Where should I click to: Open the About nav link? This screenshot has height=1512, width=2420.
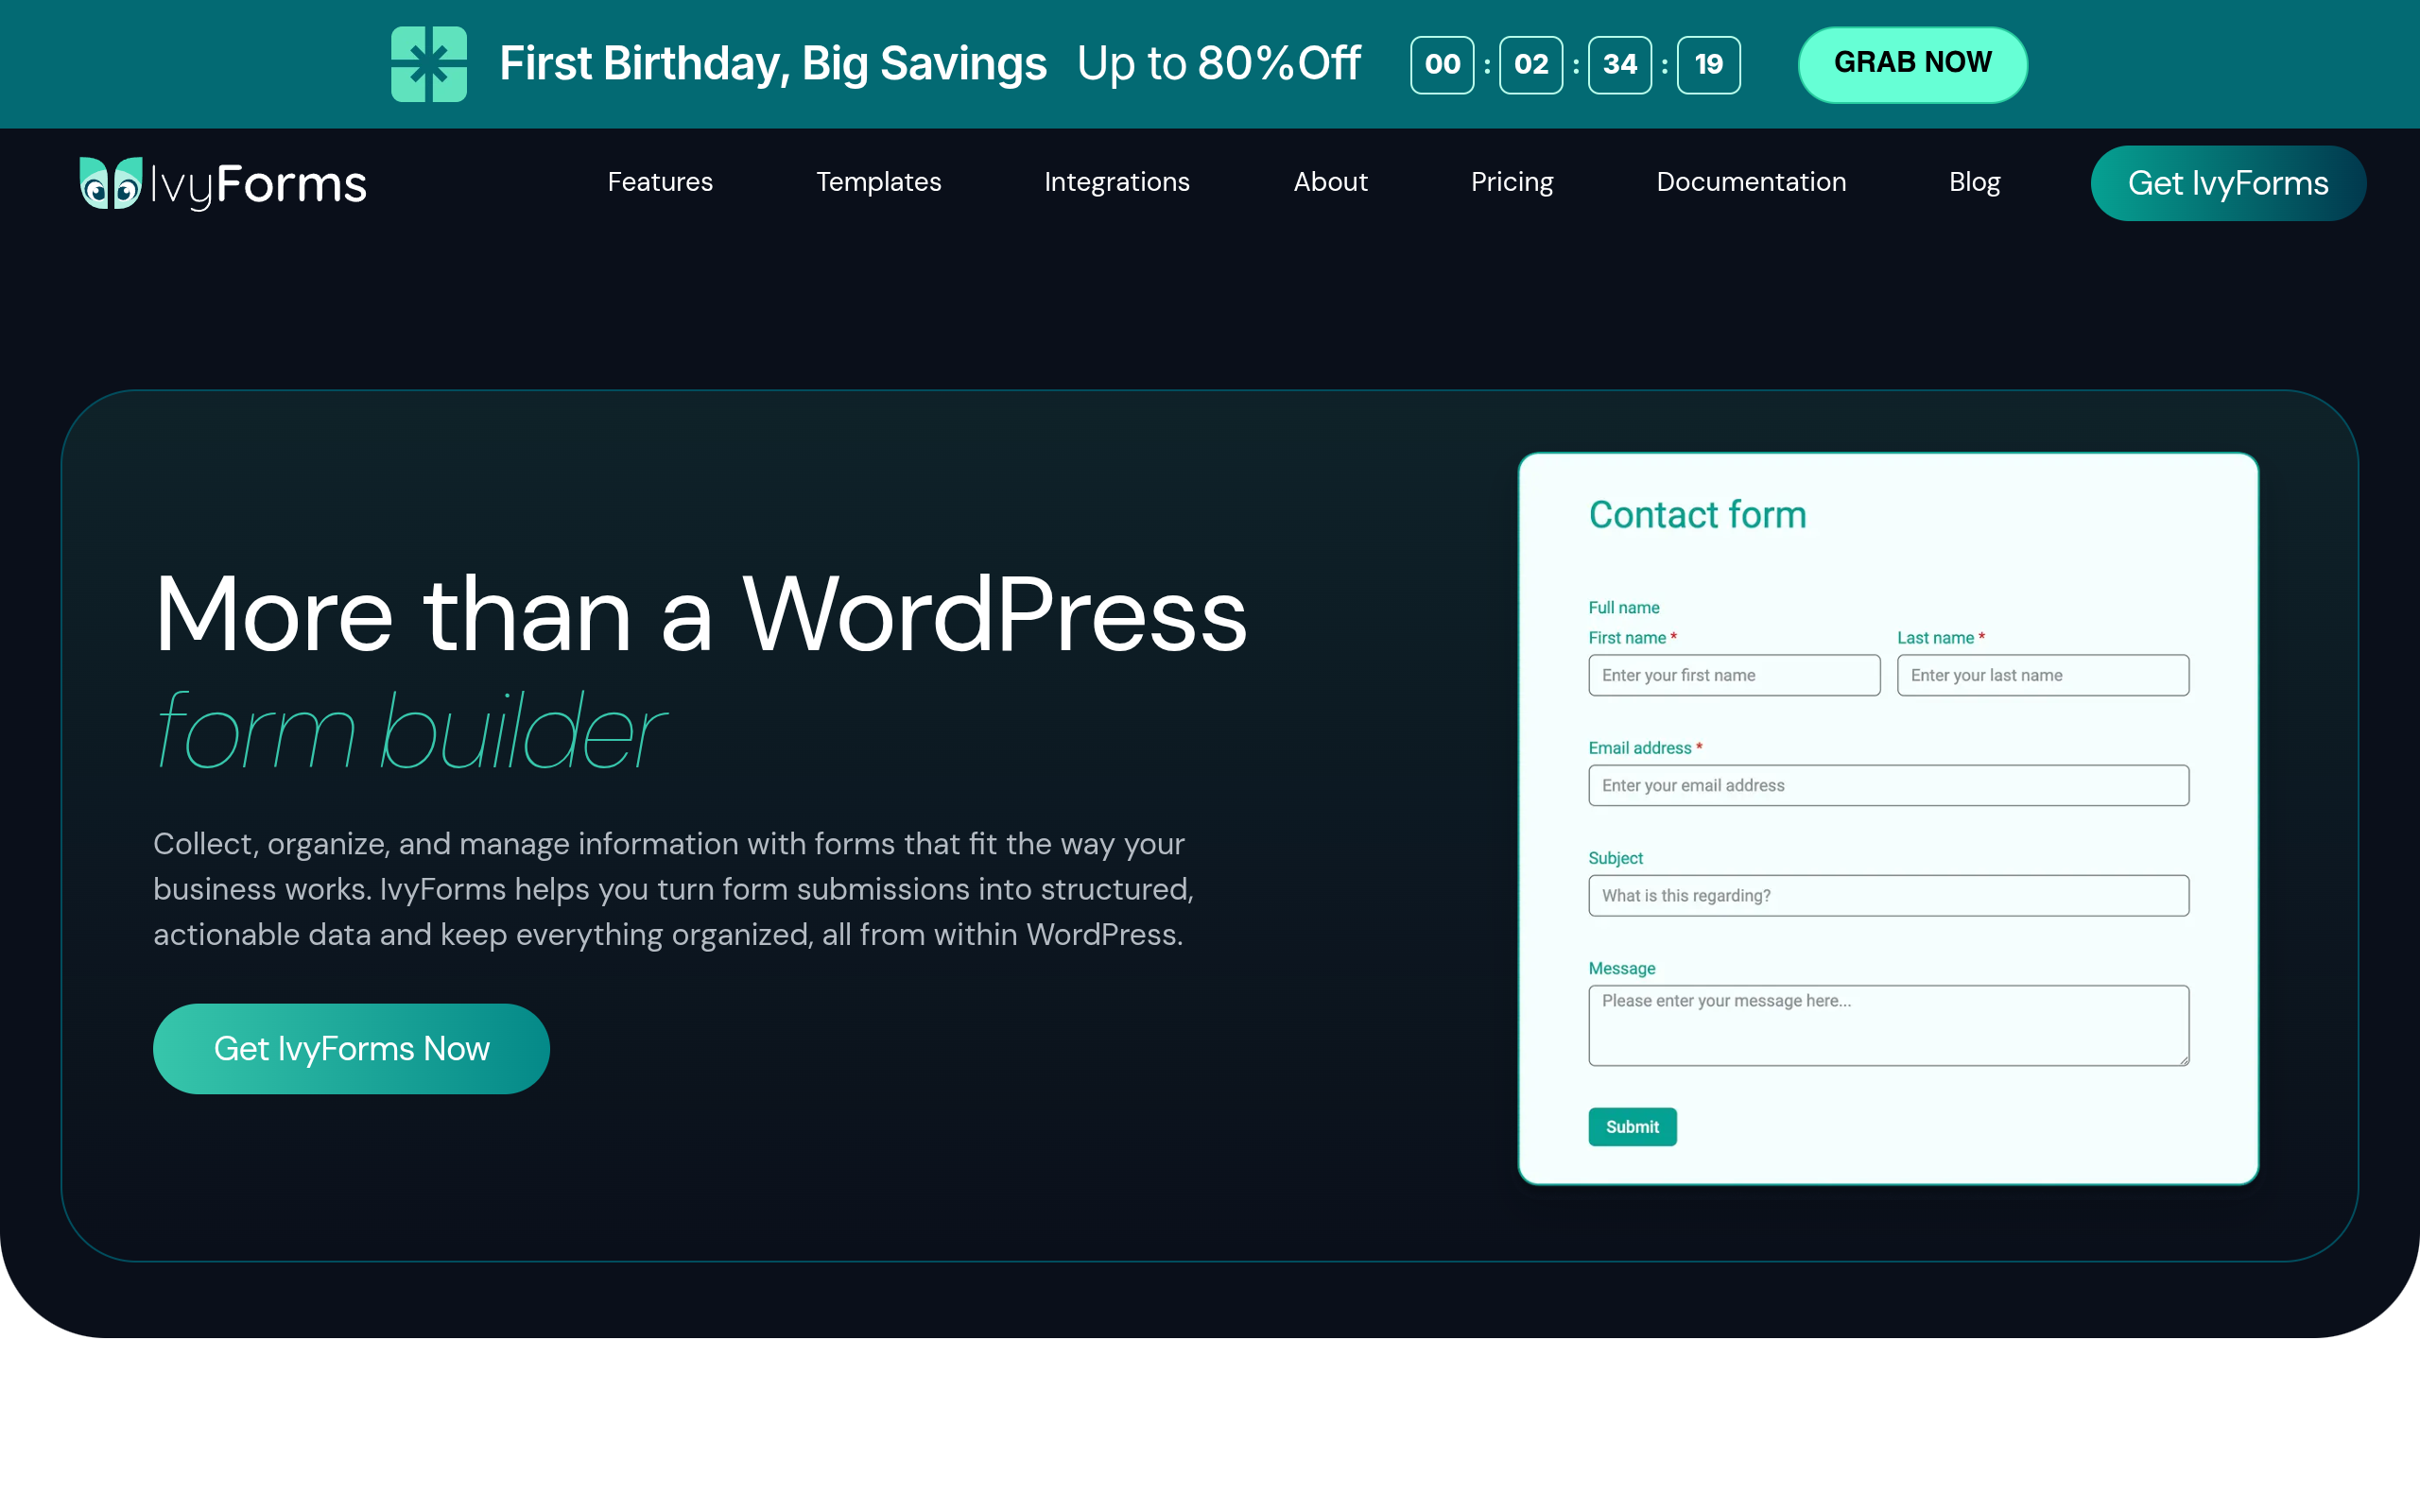point(1330,182)
